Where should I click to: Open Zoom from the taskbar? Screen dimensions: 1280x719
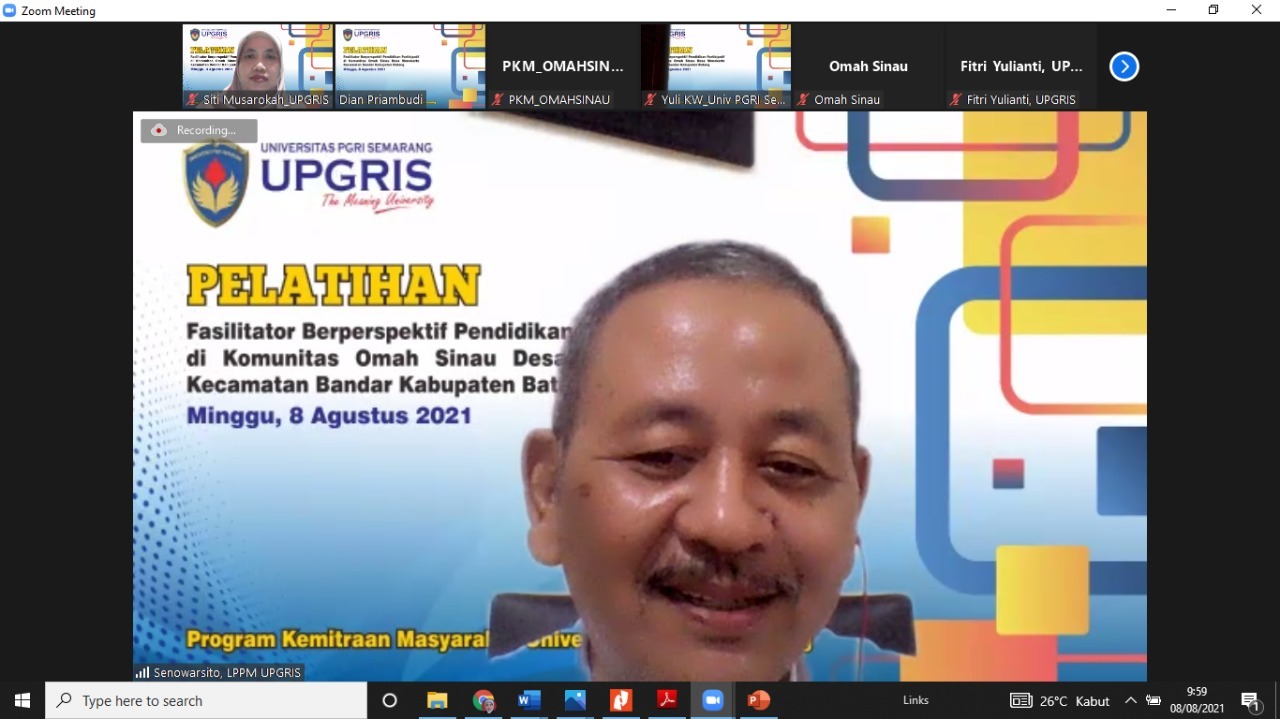712,700
